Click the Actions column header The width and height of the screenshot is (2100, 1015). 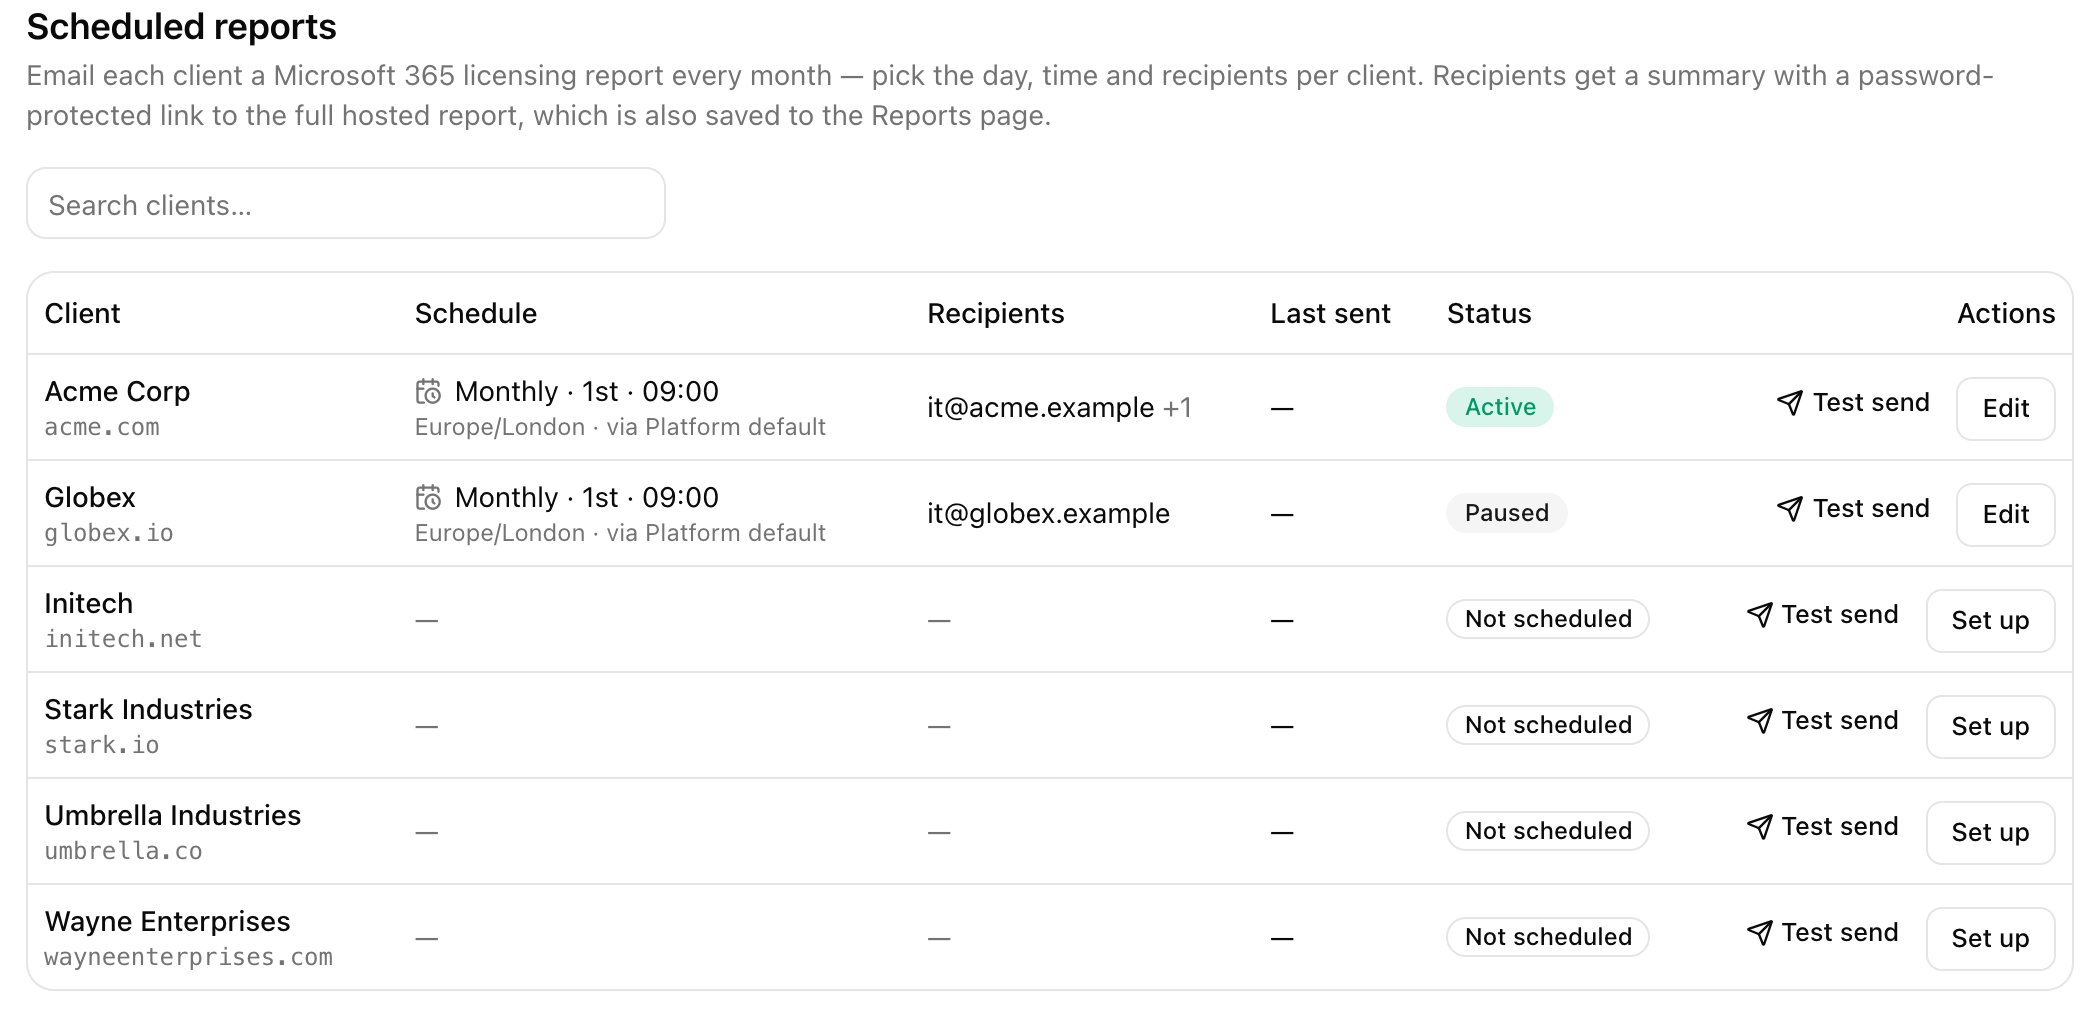click(2006, 313)
